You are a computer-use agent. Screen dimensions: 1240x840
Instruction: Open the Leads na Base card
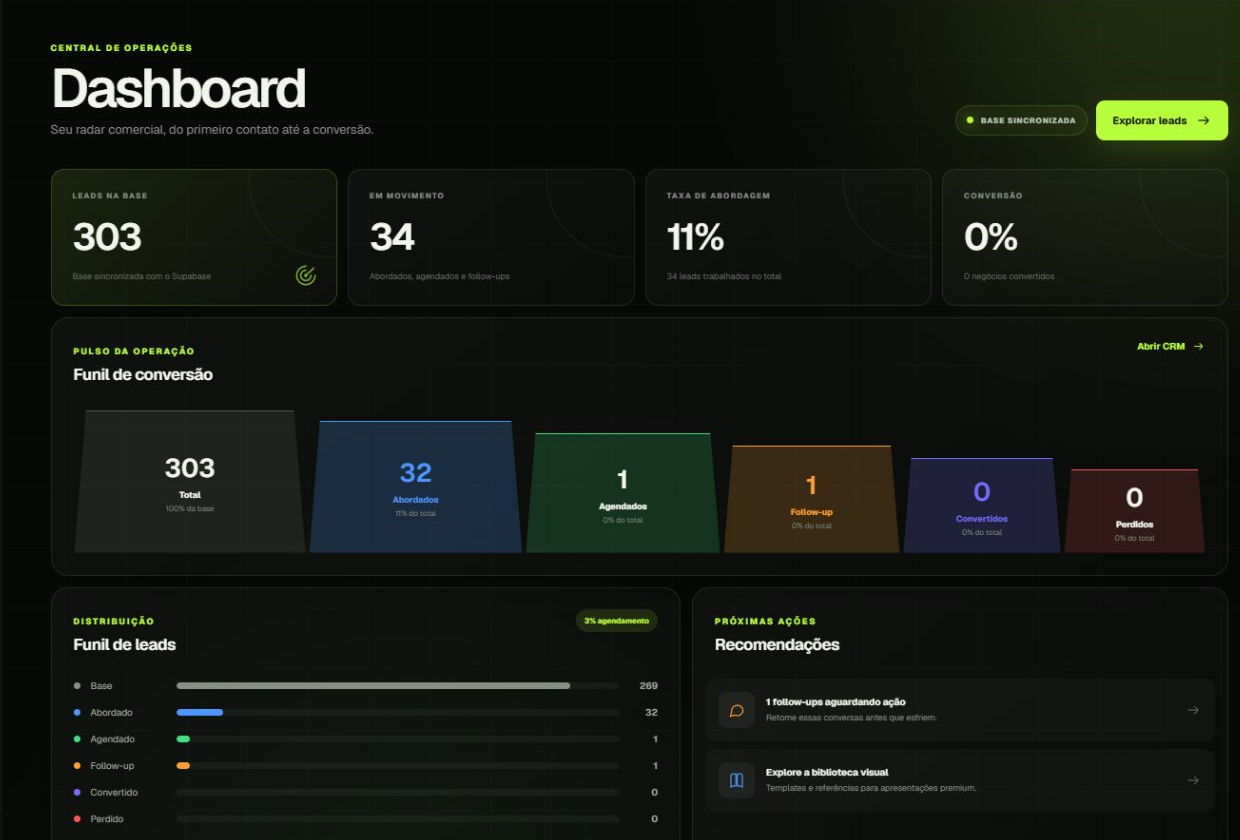194,237
